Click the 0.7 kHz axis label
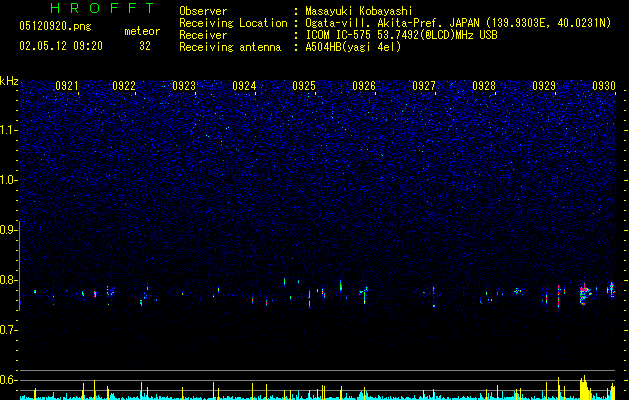629x400 pixels. coord(7,330)
